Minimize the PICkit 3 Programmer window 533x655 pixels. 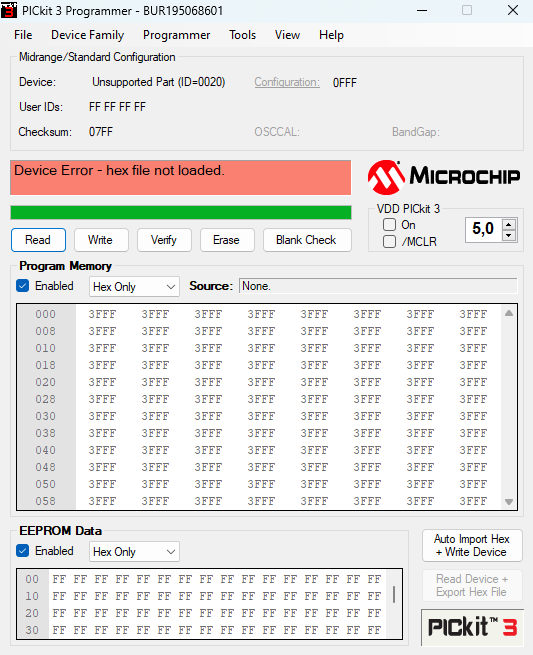tap(422, 10)
